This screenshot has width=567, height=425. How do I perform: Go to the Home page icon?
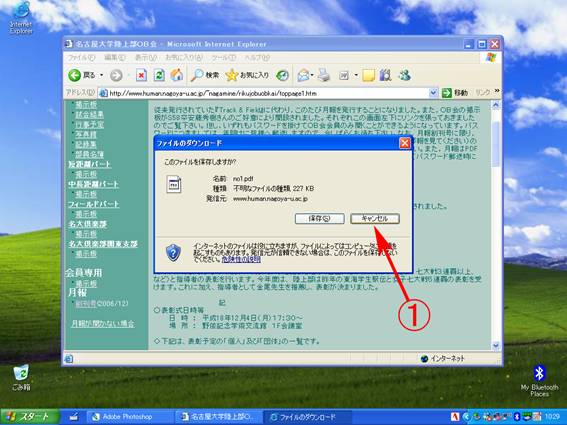click(177, 75)
